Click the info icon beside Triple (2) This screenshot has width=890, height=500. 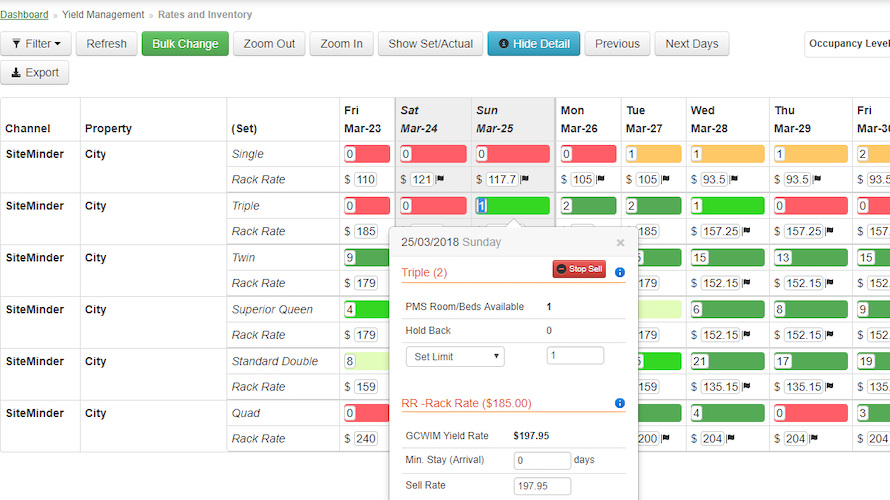(x=620, y=272)
